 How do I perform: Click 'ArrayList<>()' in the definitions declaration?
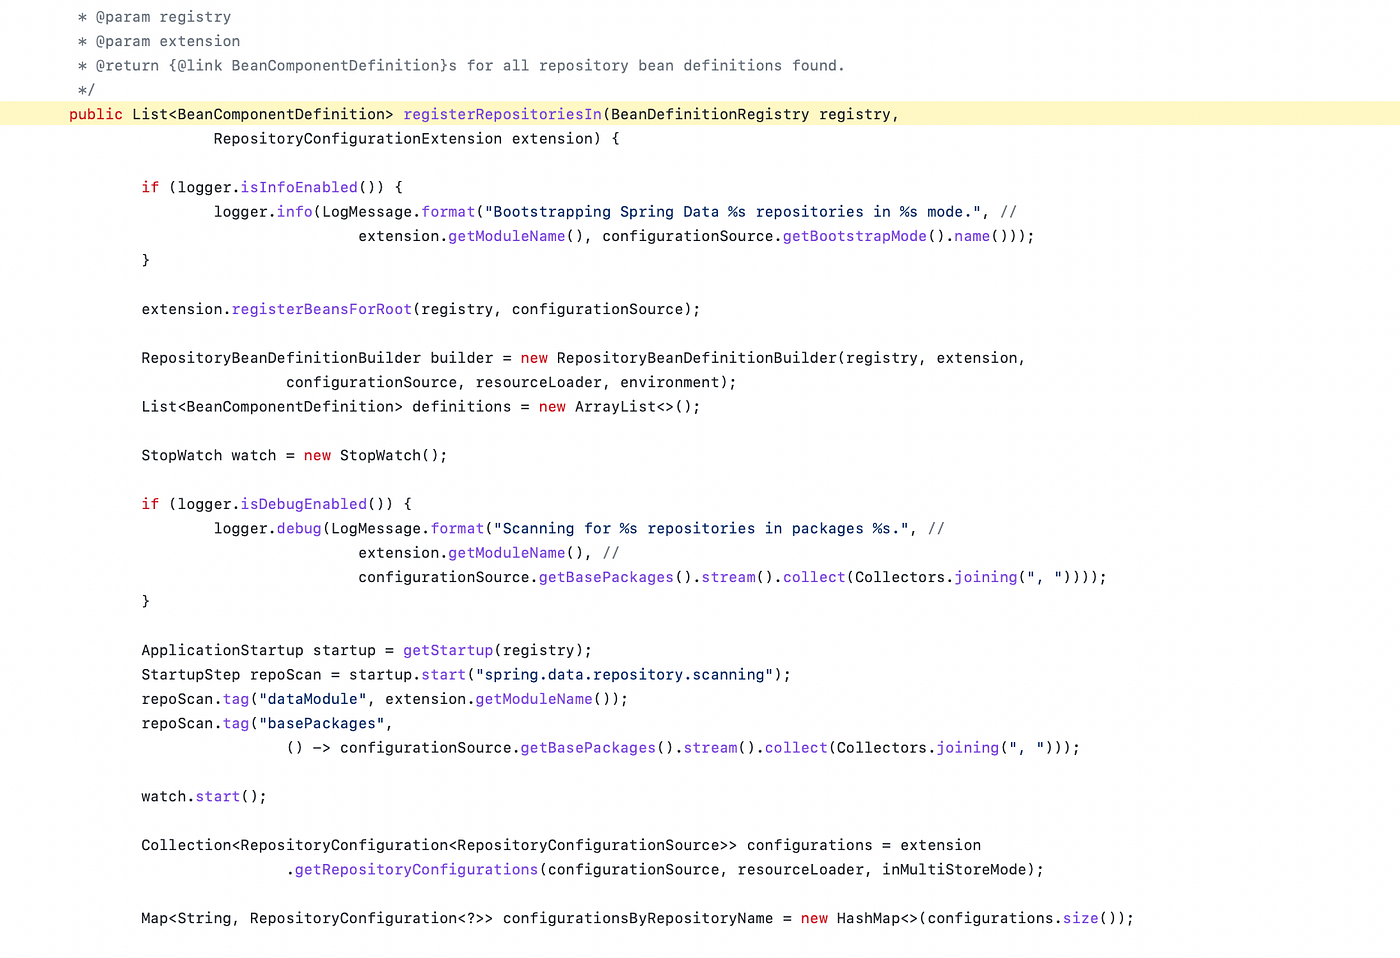point(634,407)
